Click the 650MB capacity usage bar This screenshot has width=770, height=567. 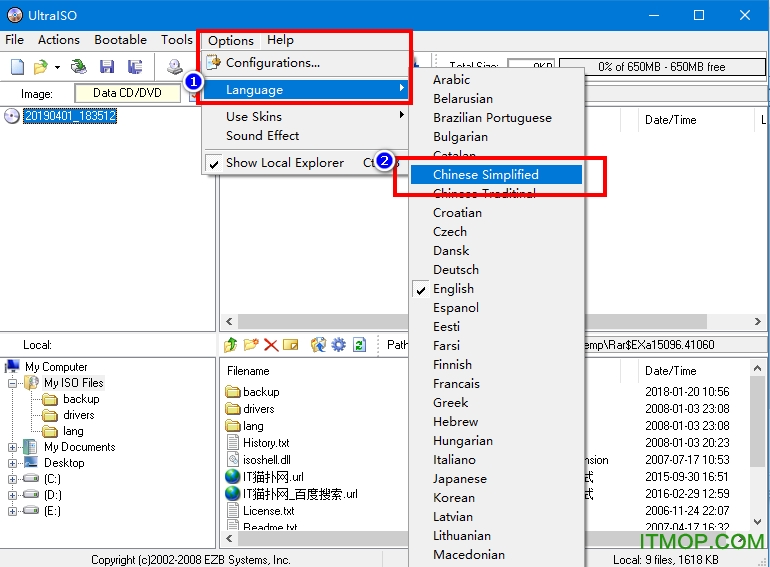tap(661, 67)
